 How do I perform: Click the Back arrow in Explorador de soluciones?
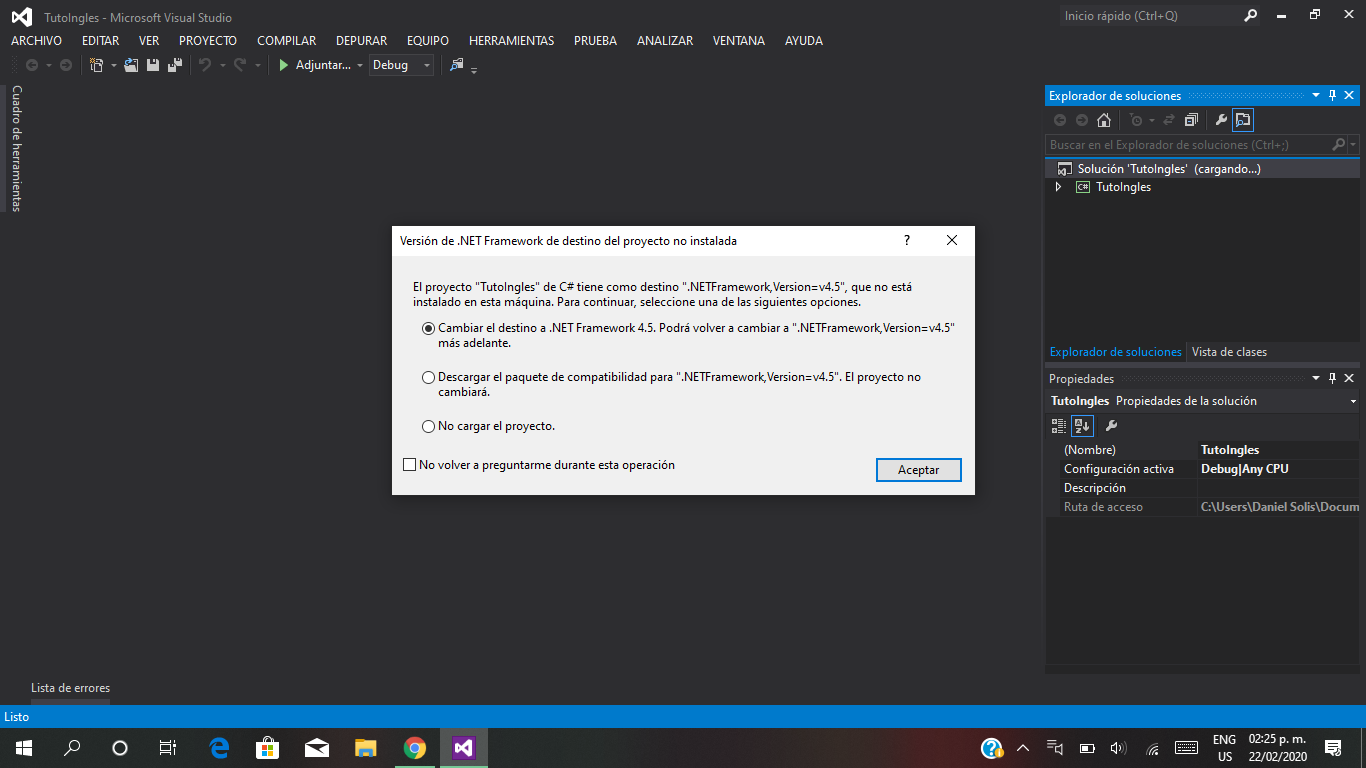coord(1060,120)
